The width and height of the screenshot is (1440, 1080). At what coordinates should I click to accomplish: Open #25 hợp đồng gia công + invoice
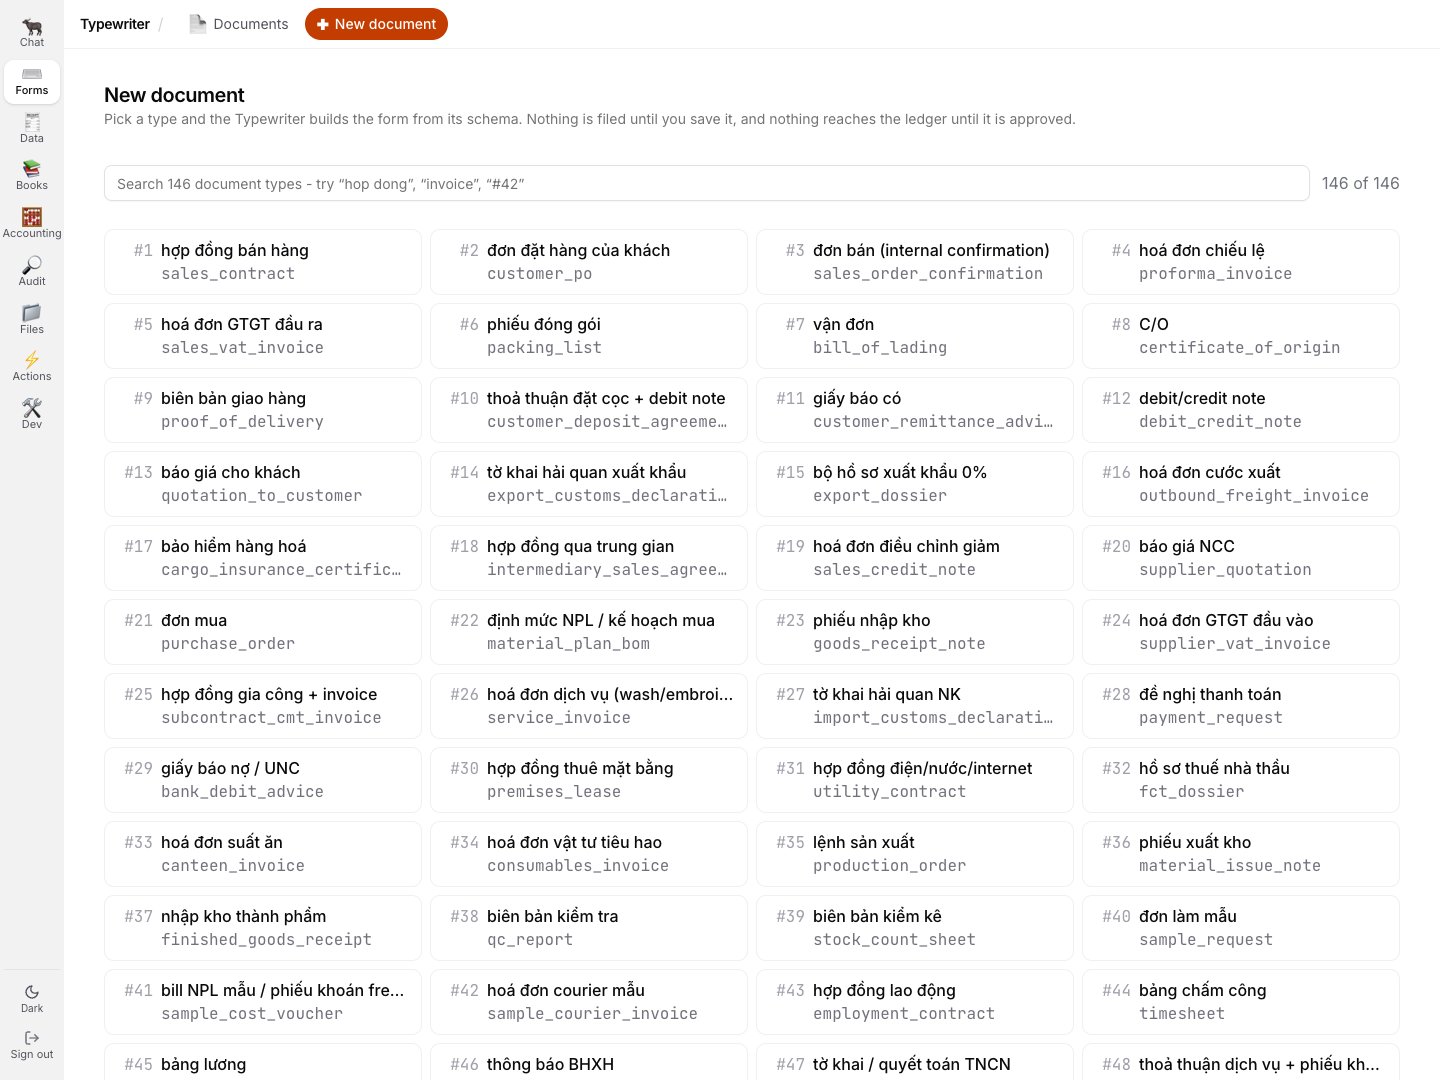coord(263,706)
